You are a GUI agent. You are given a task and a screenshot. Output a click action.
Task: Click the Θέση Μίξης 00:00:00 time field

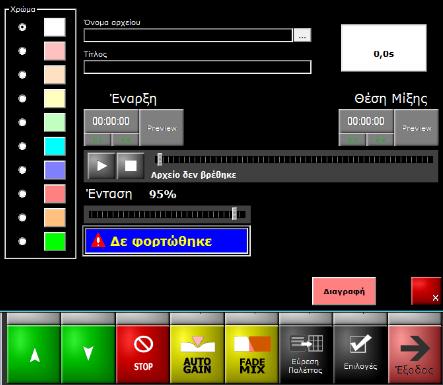pos(366,121)
